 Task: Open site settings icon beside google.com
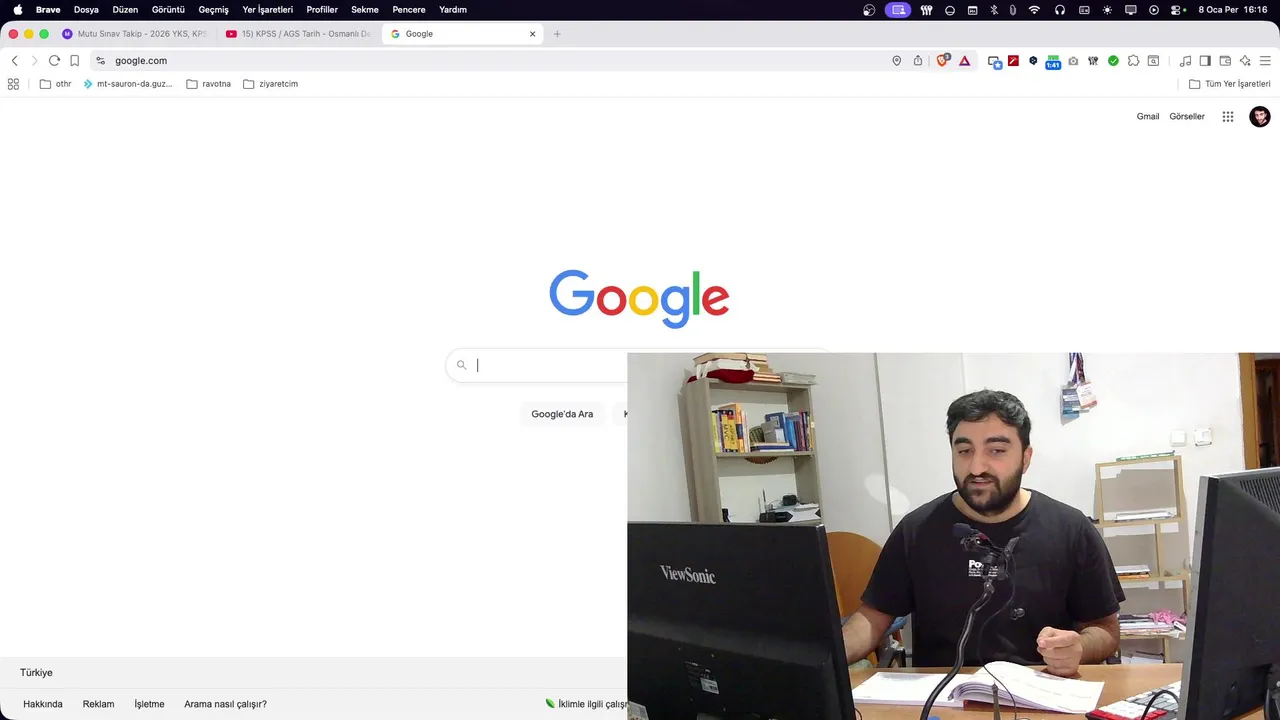(x=100, y=61)
